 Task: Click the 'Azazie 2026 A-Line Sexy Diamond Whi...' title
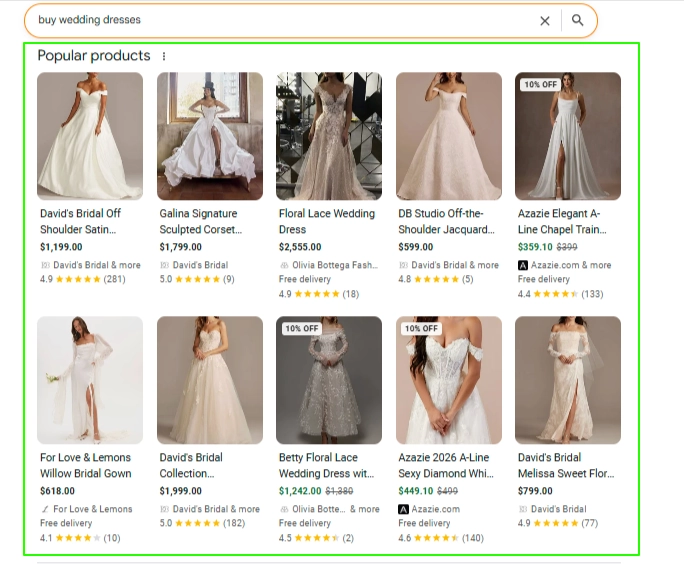446,465
